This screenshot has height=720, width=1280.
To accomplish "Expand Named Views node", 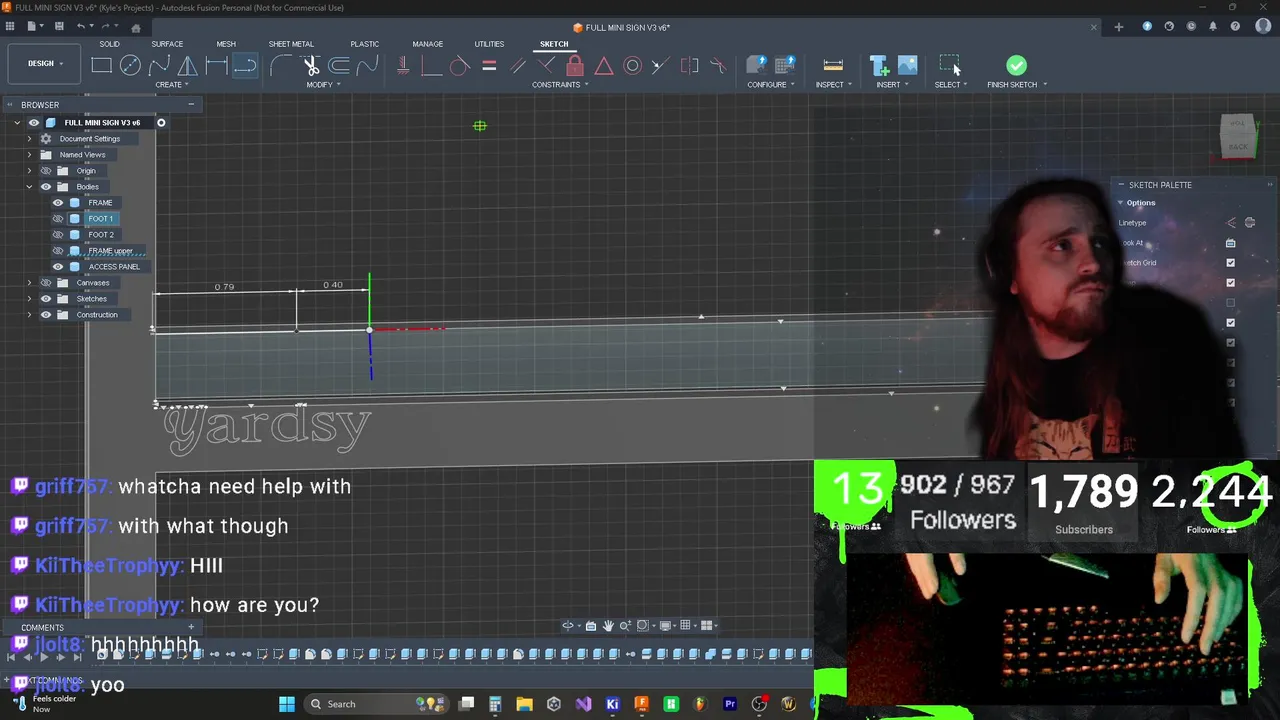I will 29,155.
